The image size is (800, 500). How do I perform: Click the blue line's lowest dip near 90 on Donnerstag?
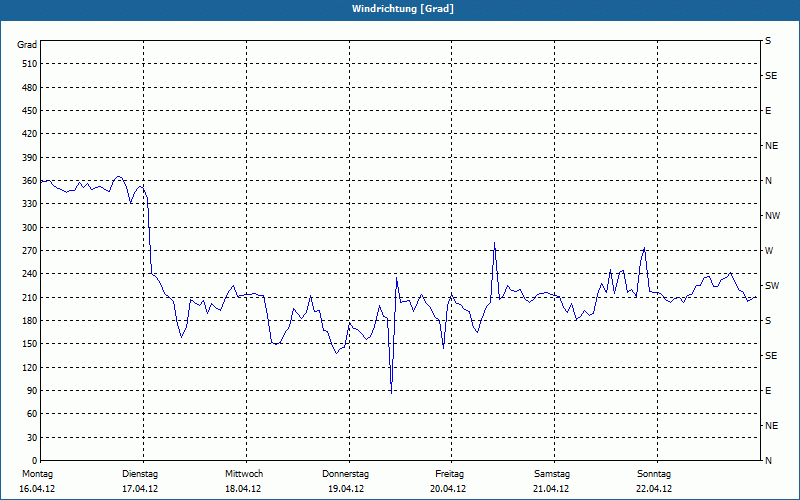[391, 393]
